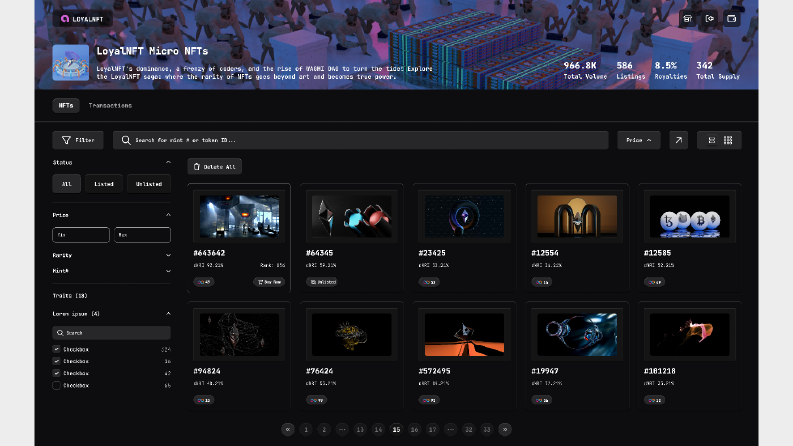Open NFT #64345 thumbnail
Screen dimensions: 793x446
click(x=352, y=216)
